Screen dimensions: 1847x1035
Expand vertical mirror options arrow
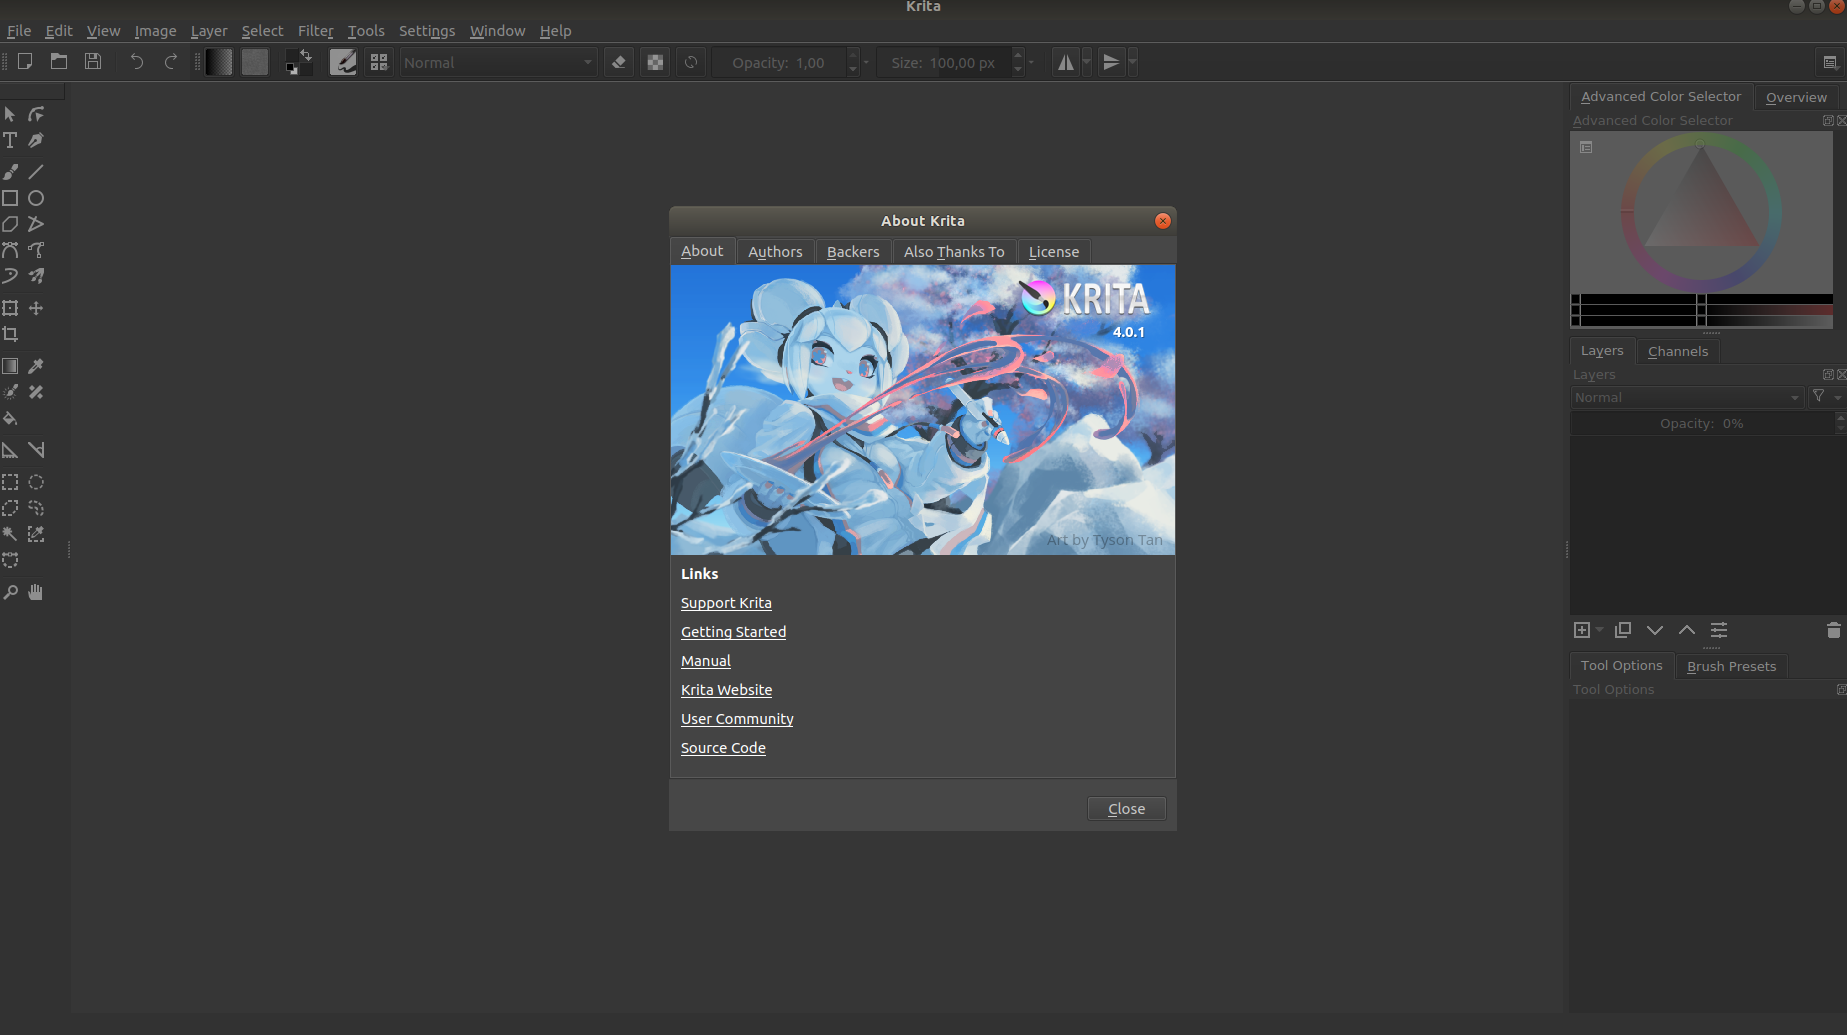(1132, 62)
